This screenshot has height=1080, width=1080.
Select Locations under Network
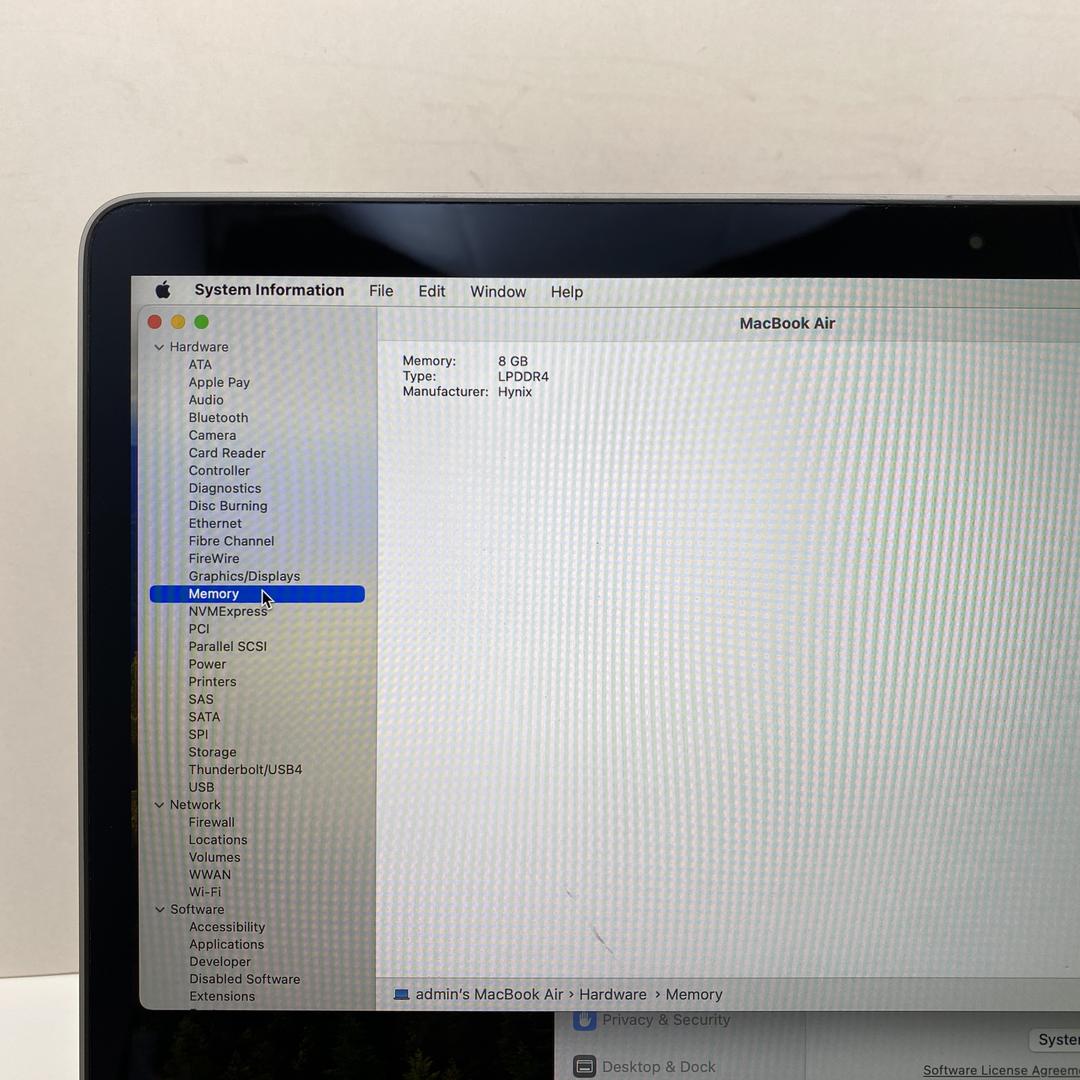[x=218, y=840]
